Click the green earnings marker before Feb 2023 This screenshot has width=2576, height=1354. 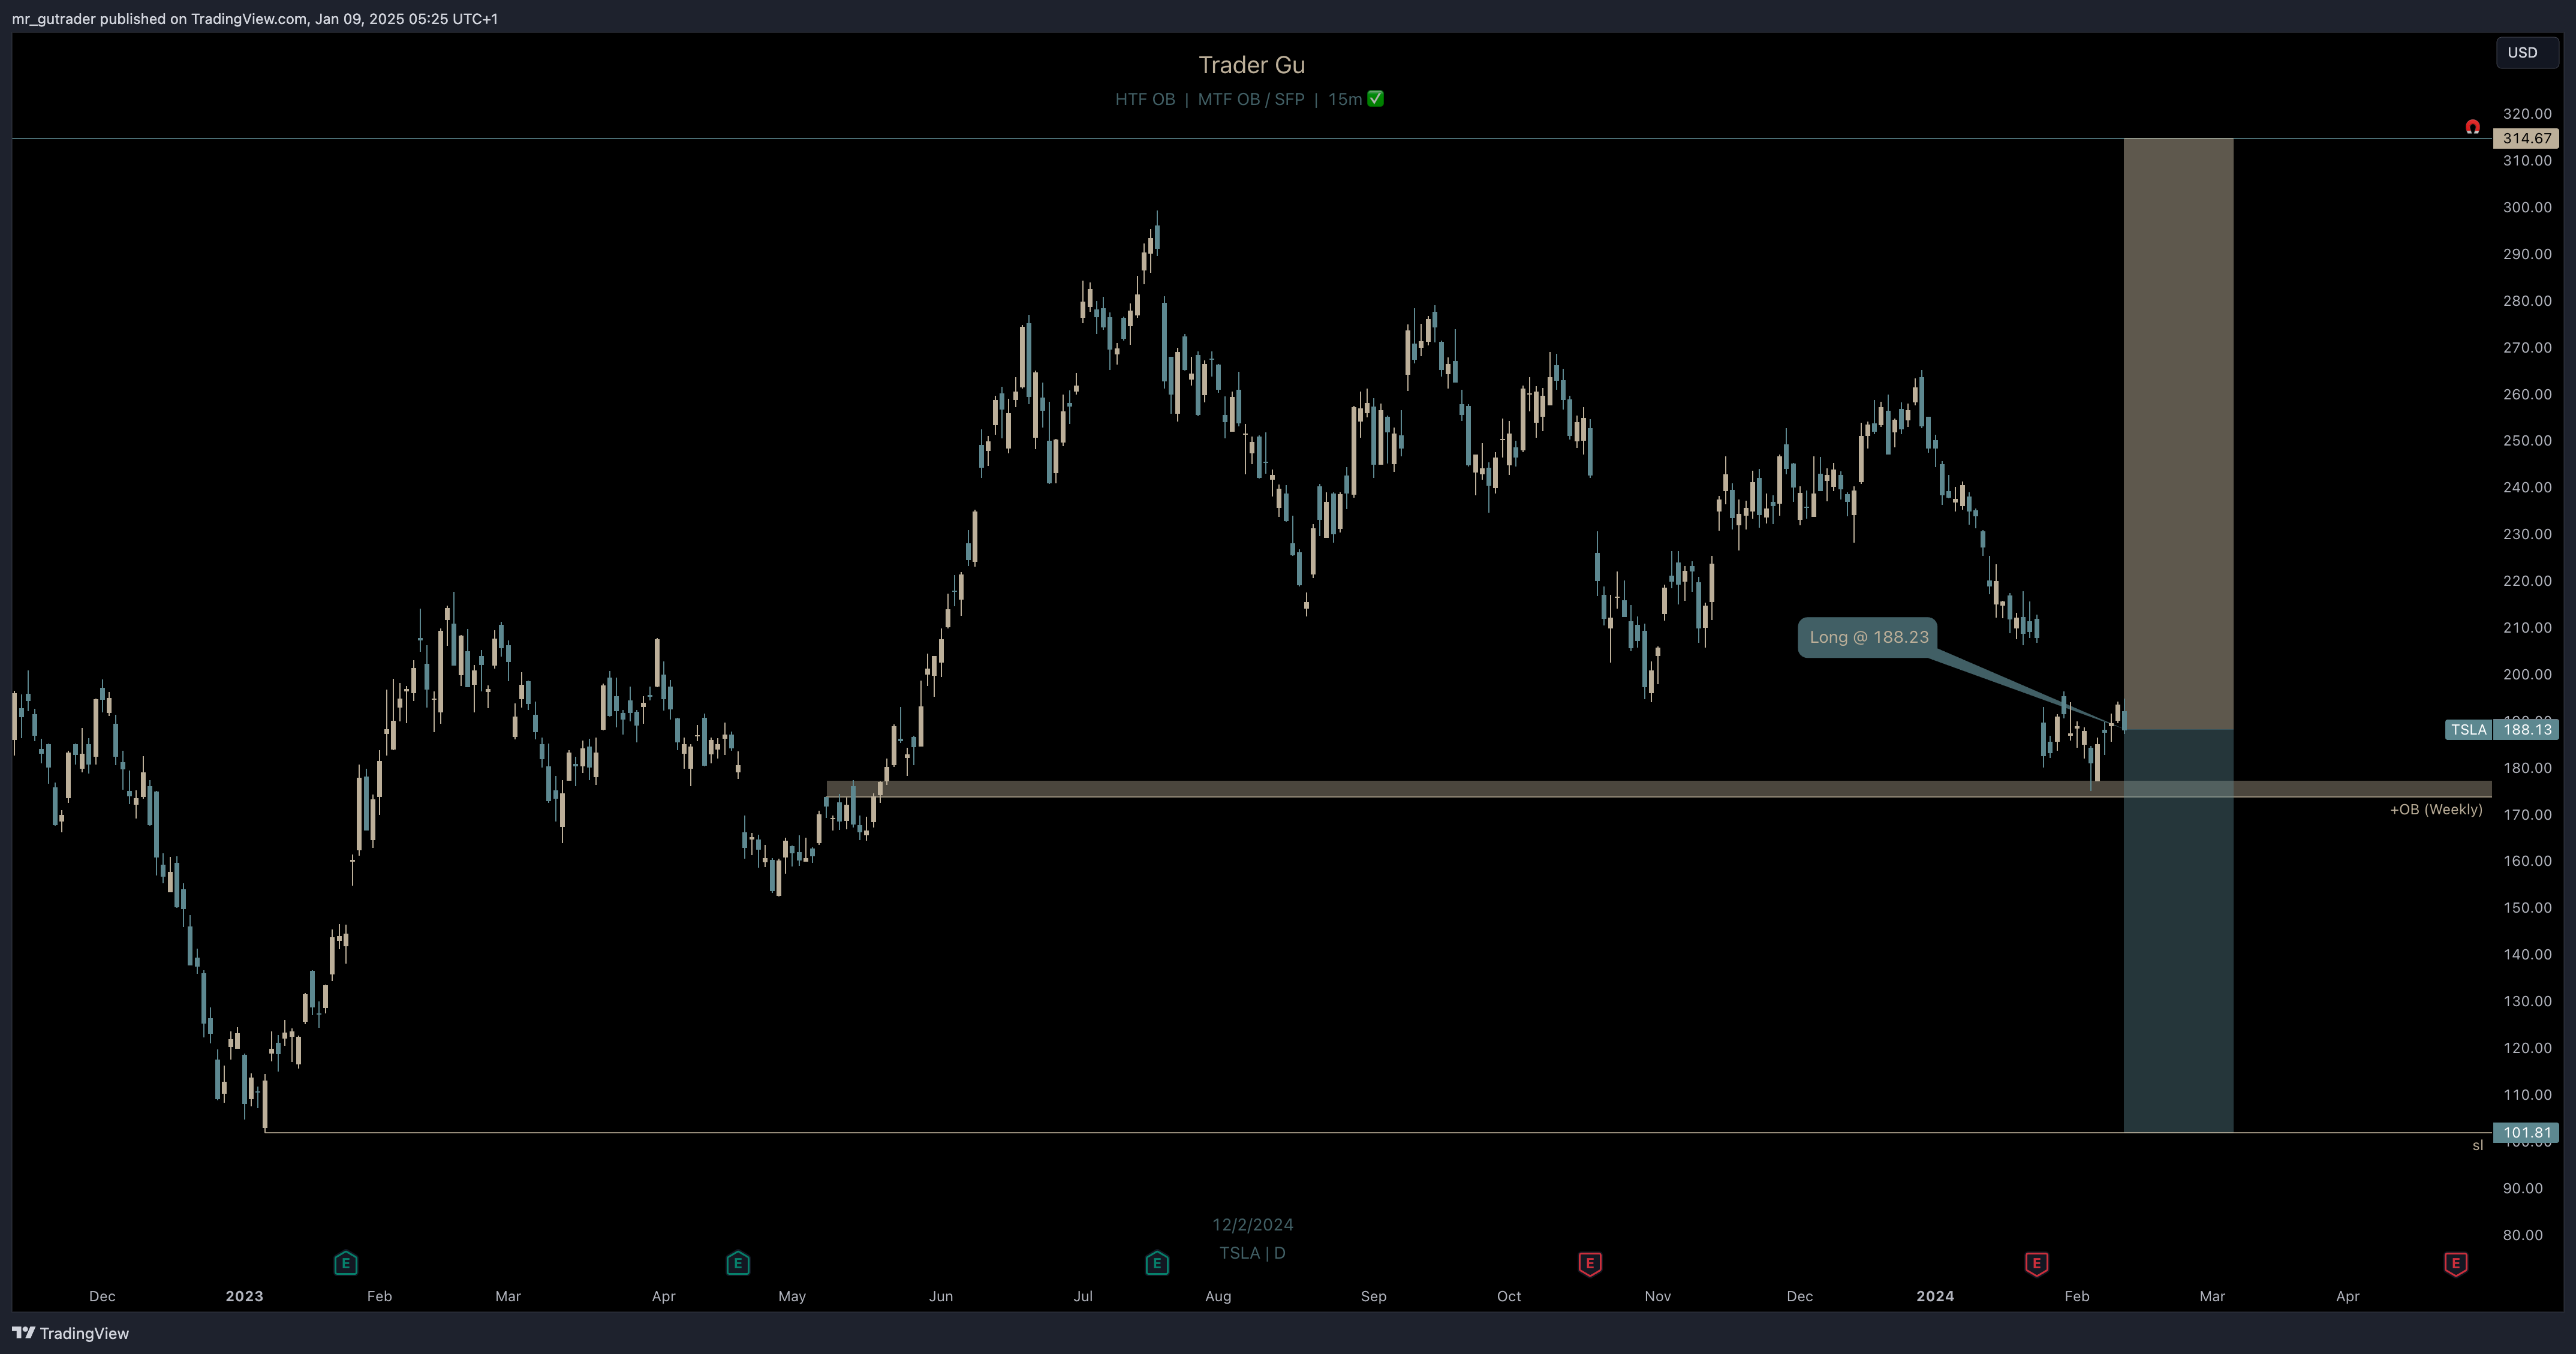click(x=345, y=1263)
